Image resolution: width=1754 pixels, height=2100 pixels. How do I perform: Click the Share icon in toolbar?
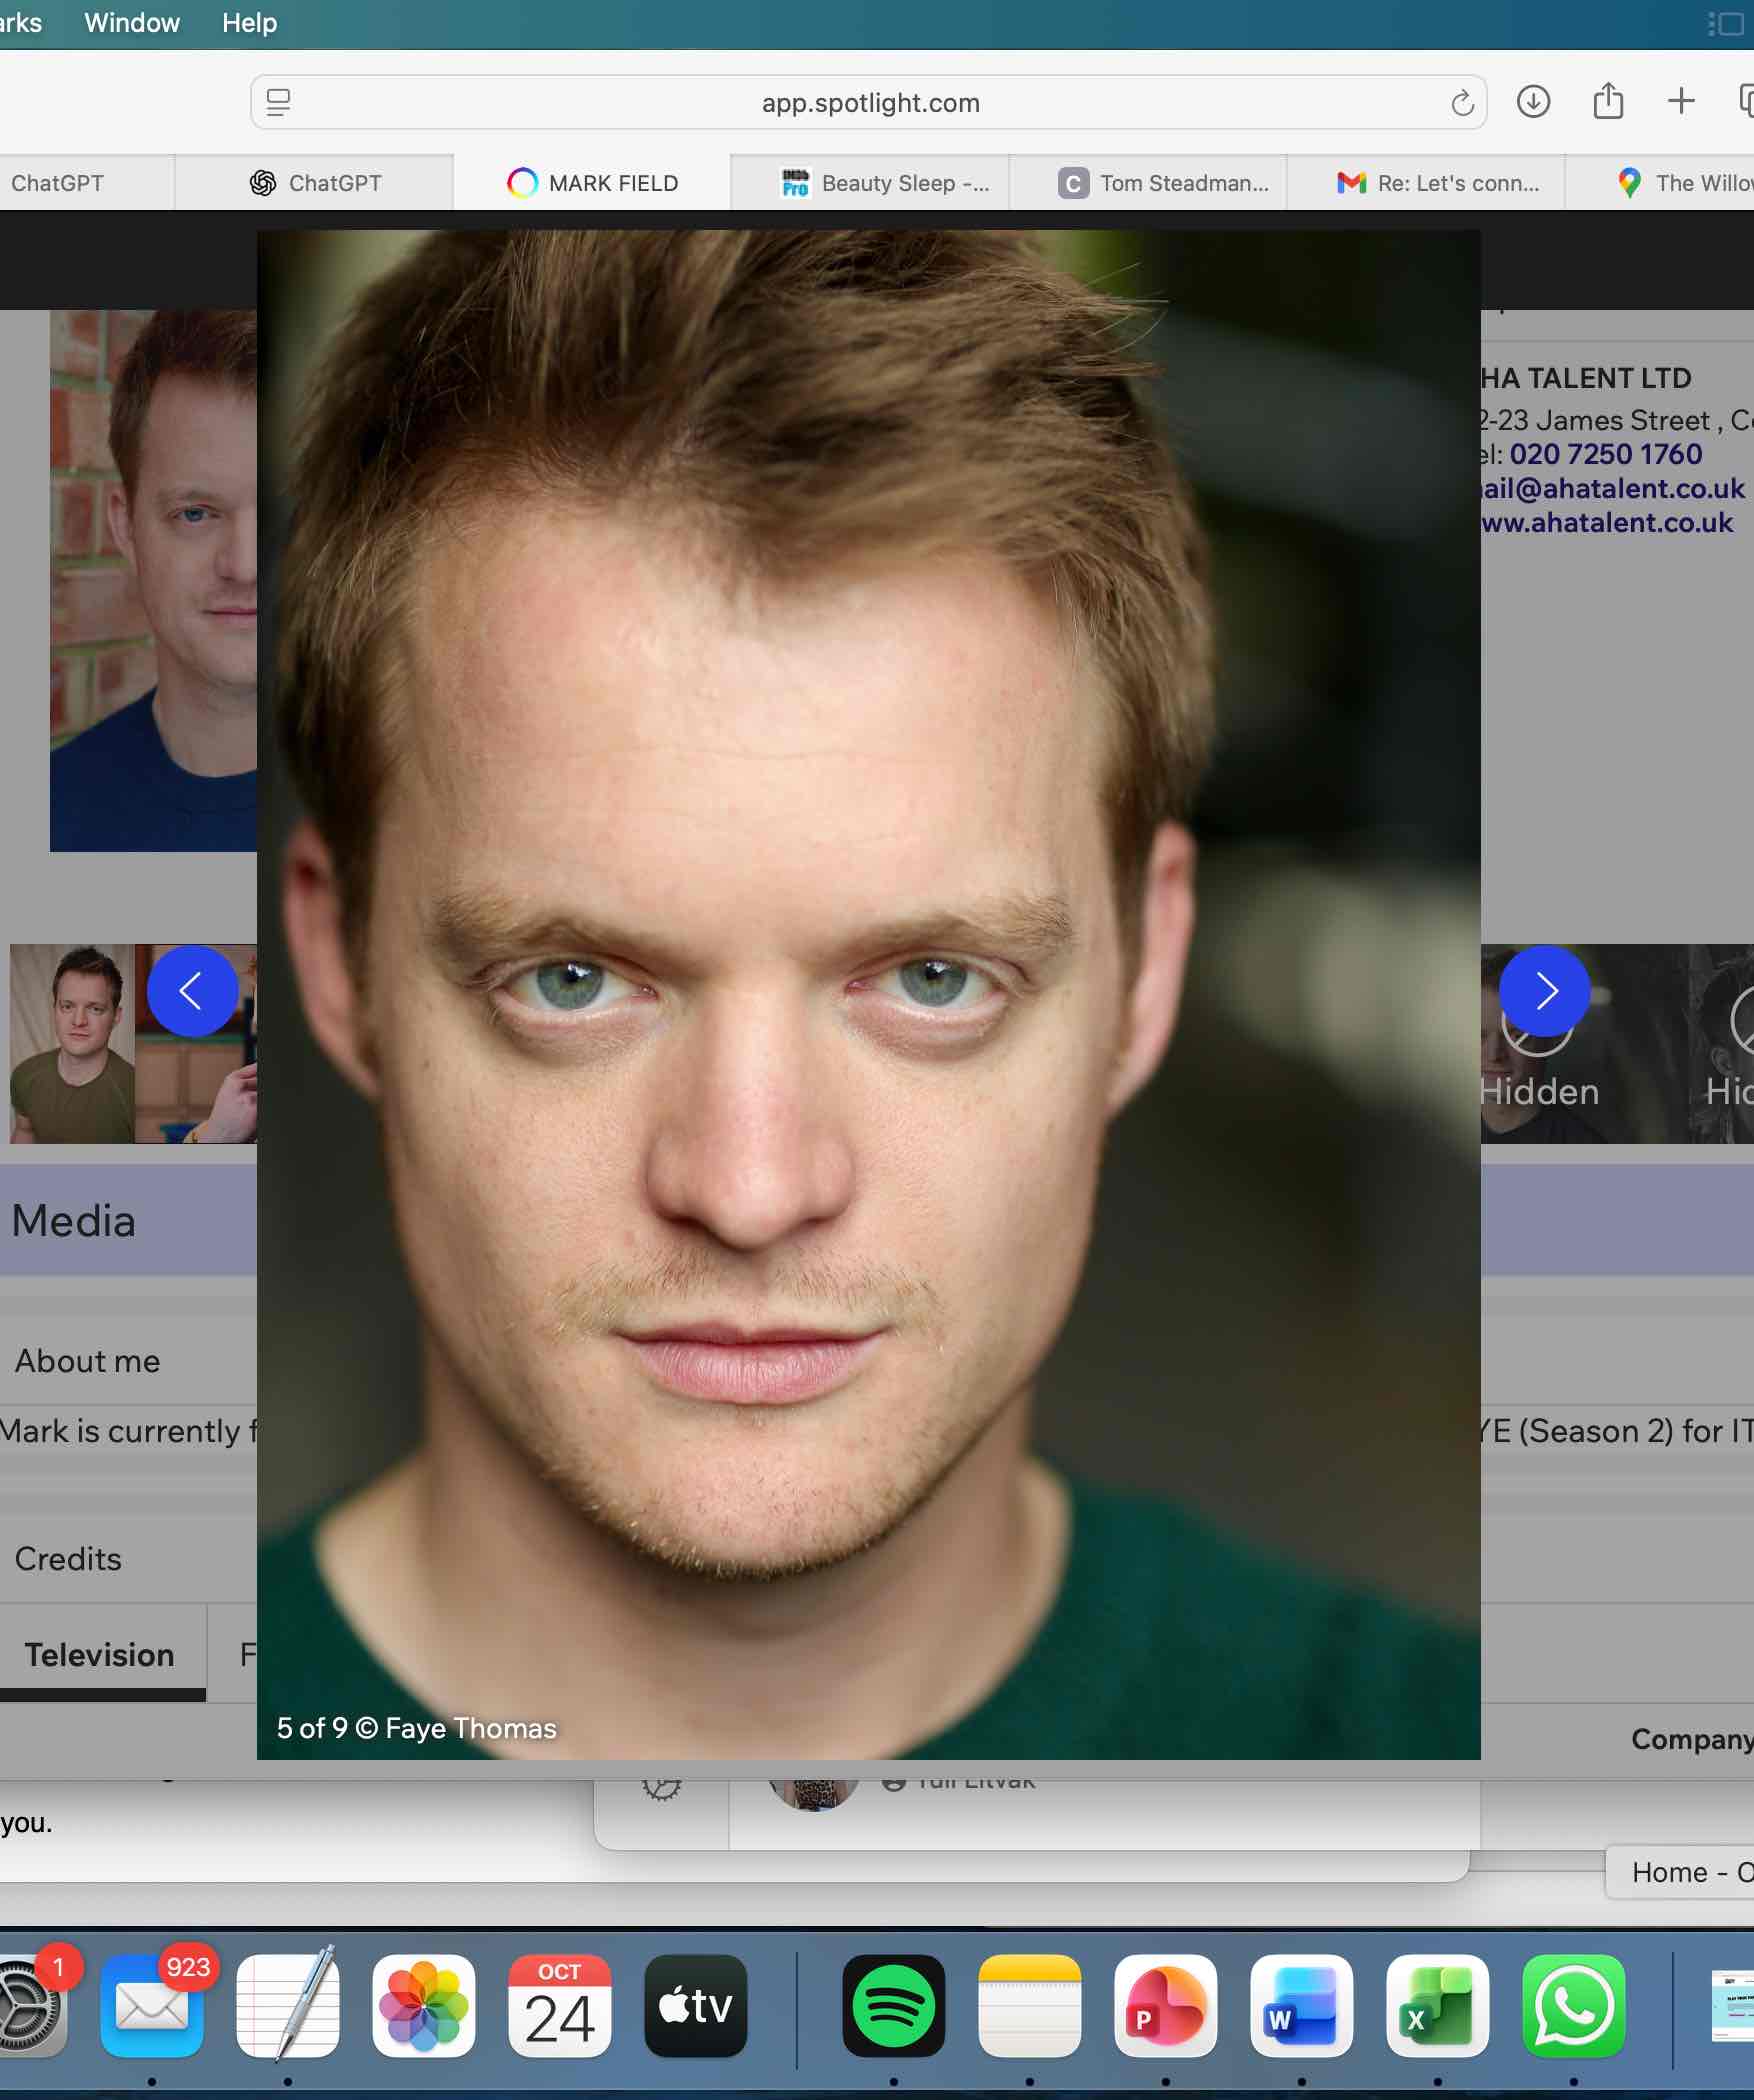(1607, 102)
